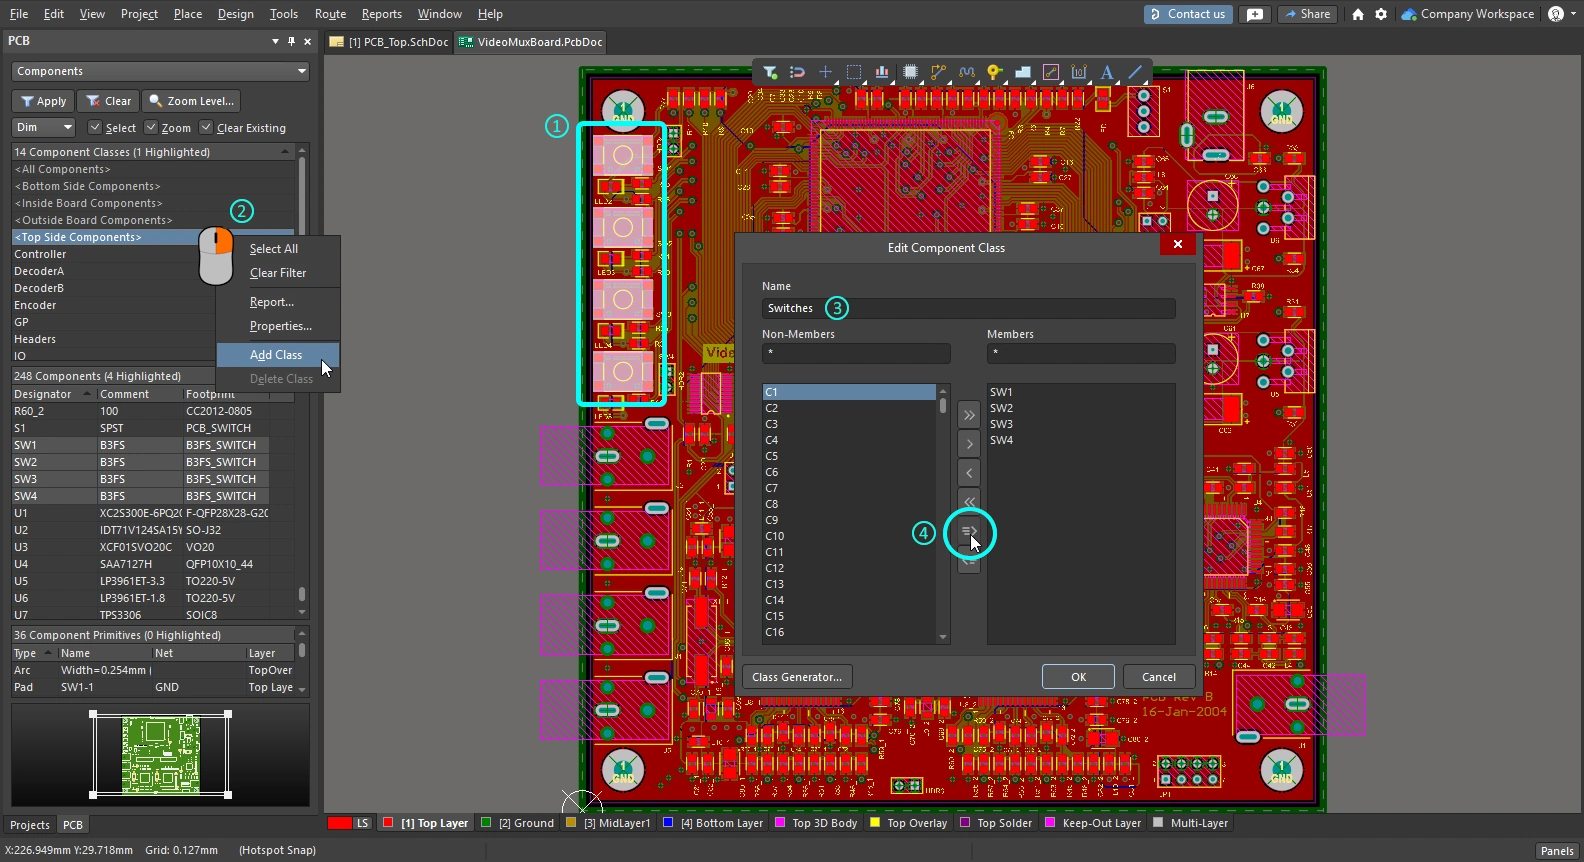Click the selection filter icon in Active Bar
This screenshot has height=862, width=1584.
pyautogui.click(x=770, y=72)
